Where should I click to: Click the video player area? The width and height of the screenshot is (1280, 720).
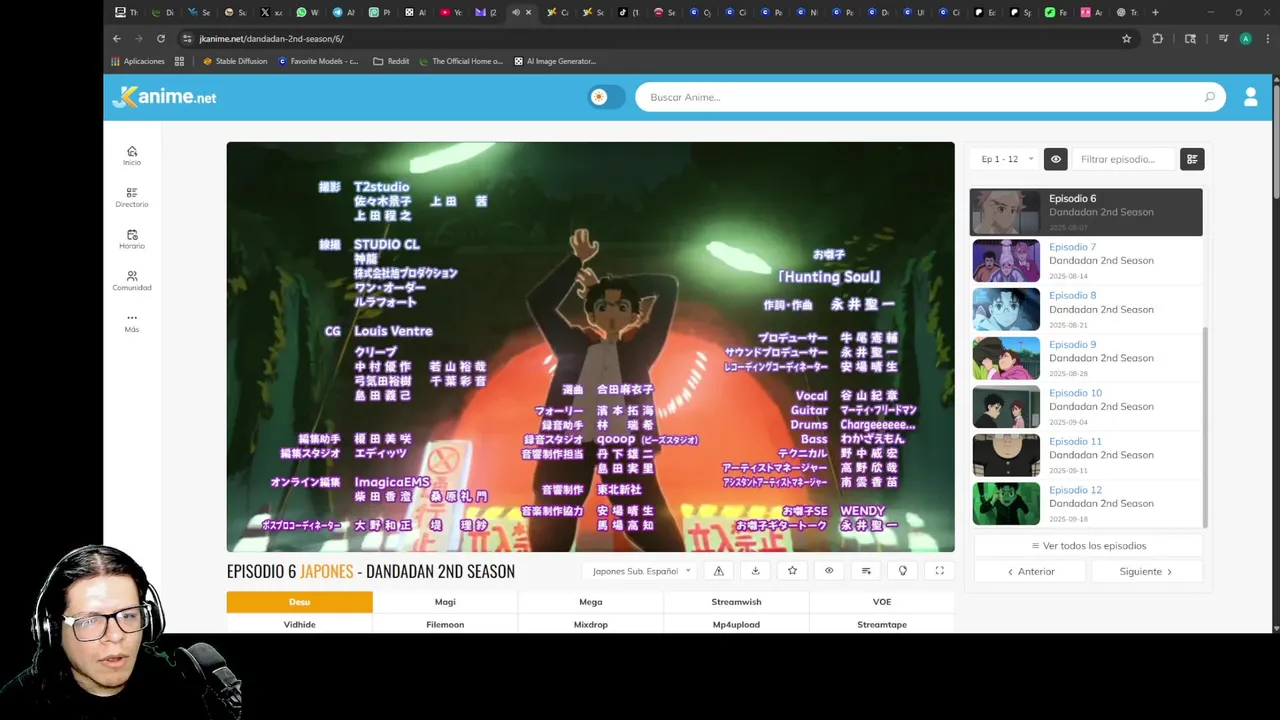pos(590,347)
